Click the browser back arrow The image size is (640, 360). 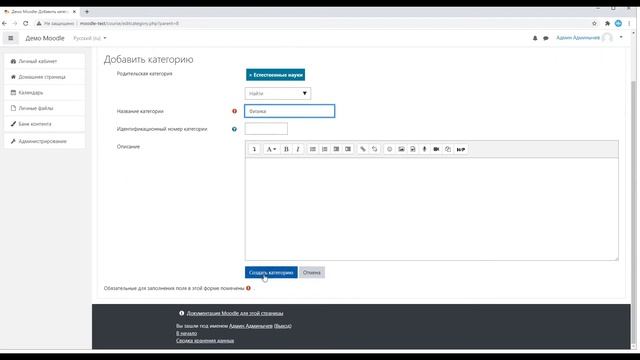(x=4, y=23)
